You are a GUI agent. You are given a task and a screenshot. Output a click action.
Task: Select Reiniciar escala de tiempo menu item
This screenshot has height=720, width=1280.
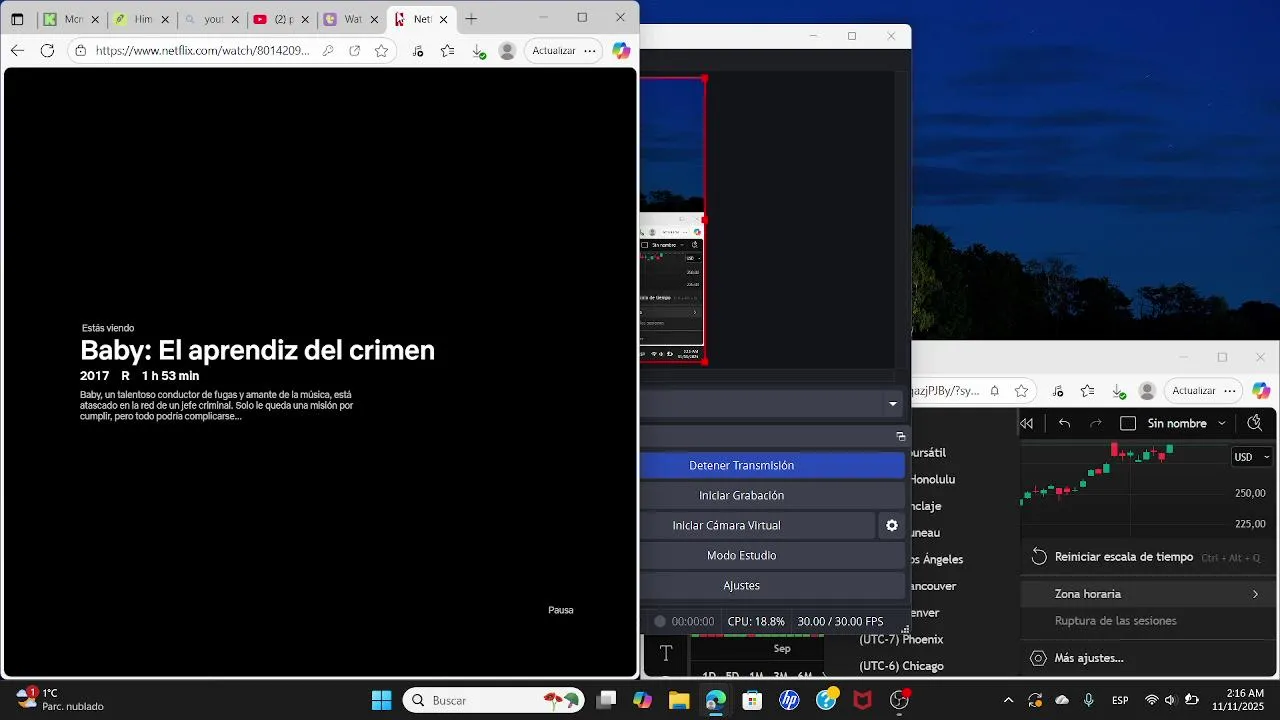pyautogui.click(x=1146, y=557)
